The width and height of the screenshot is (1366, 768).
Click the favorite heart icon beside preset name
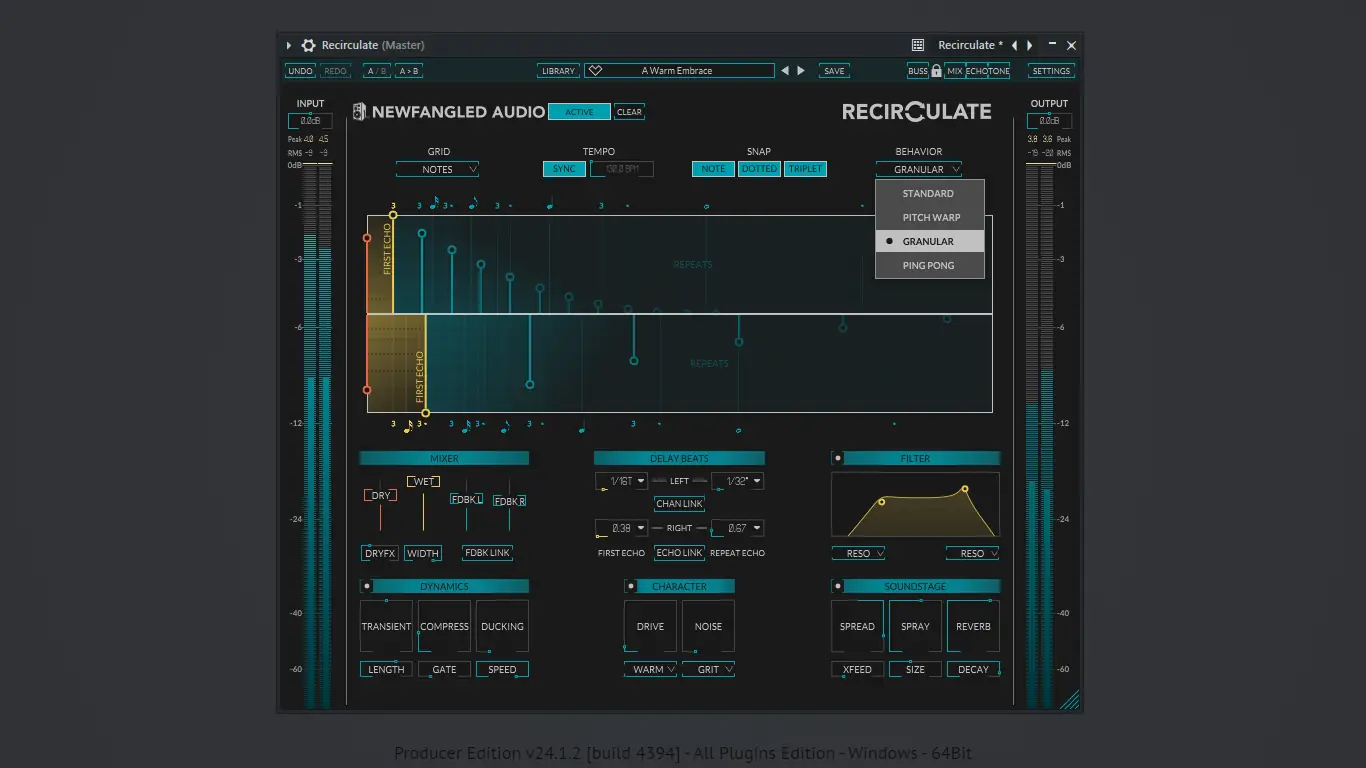coord(595,71)
